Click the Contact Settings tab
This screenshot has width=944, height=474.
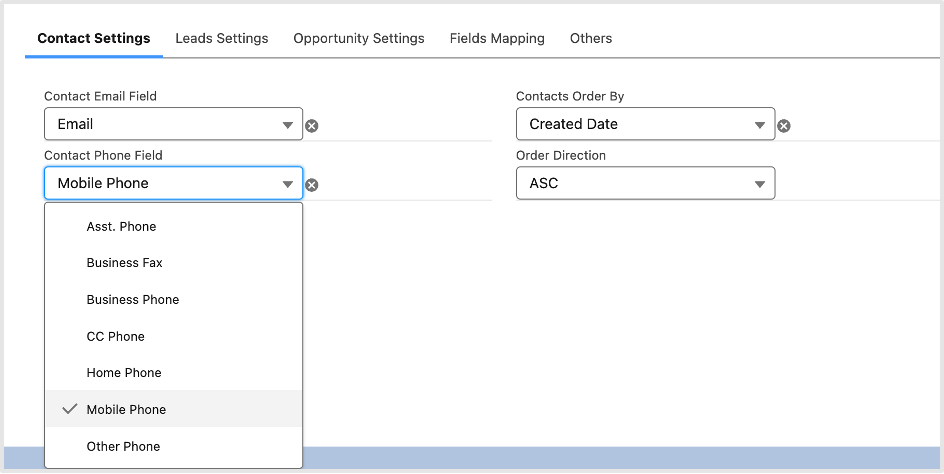click(x=94, y=38)
